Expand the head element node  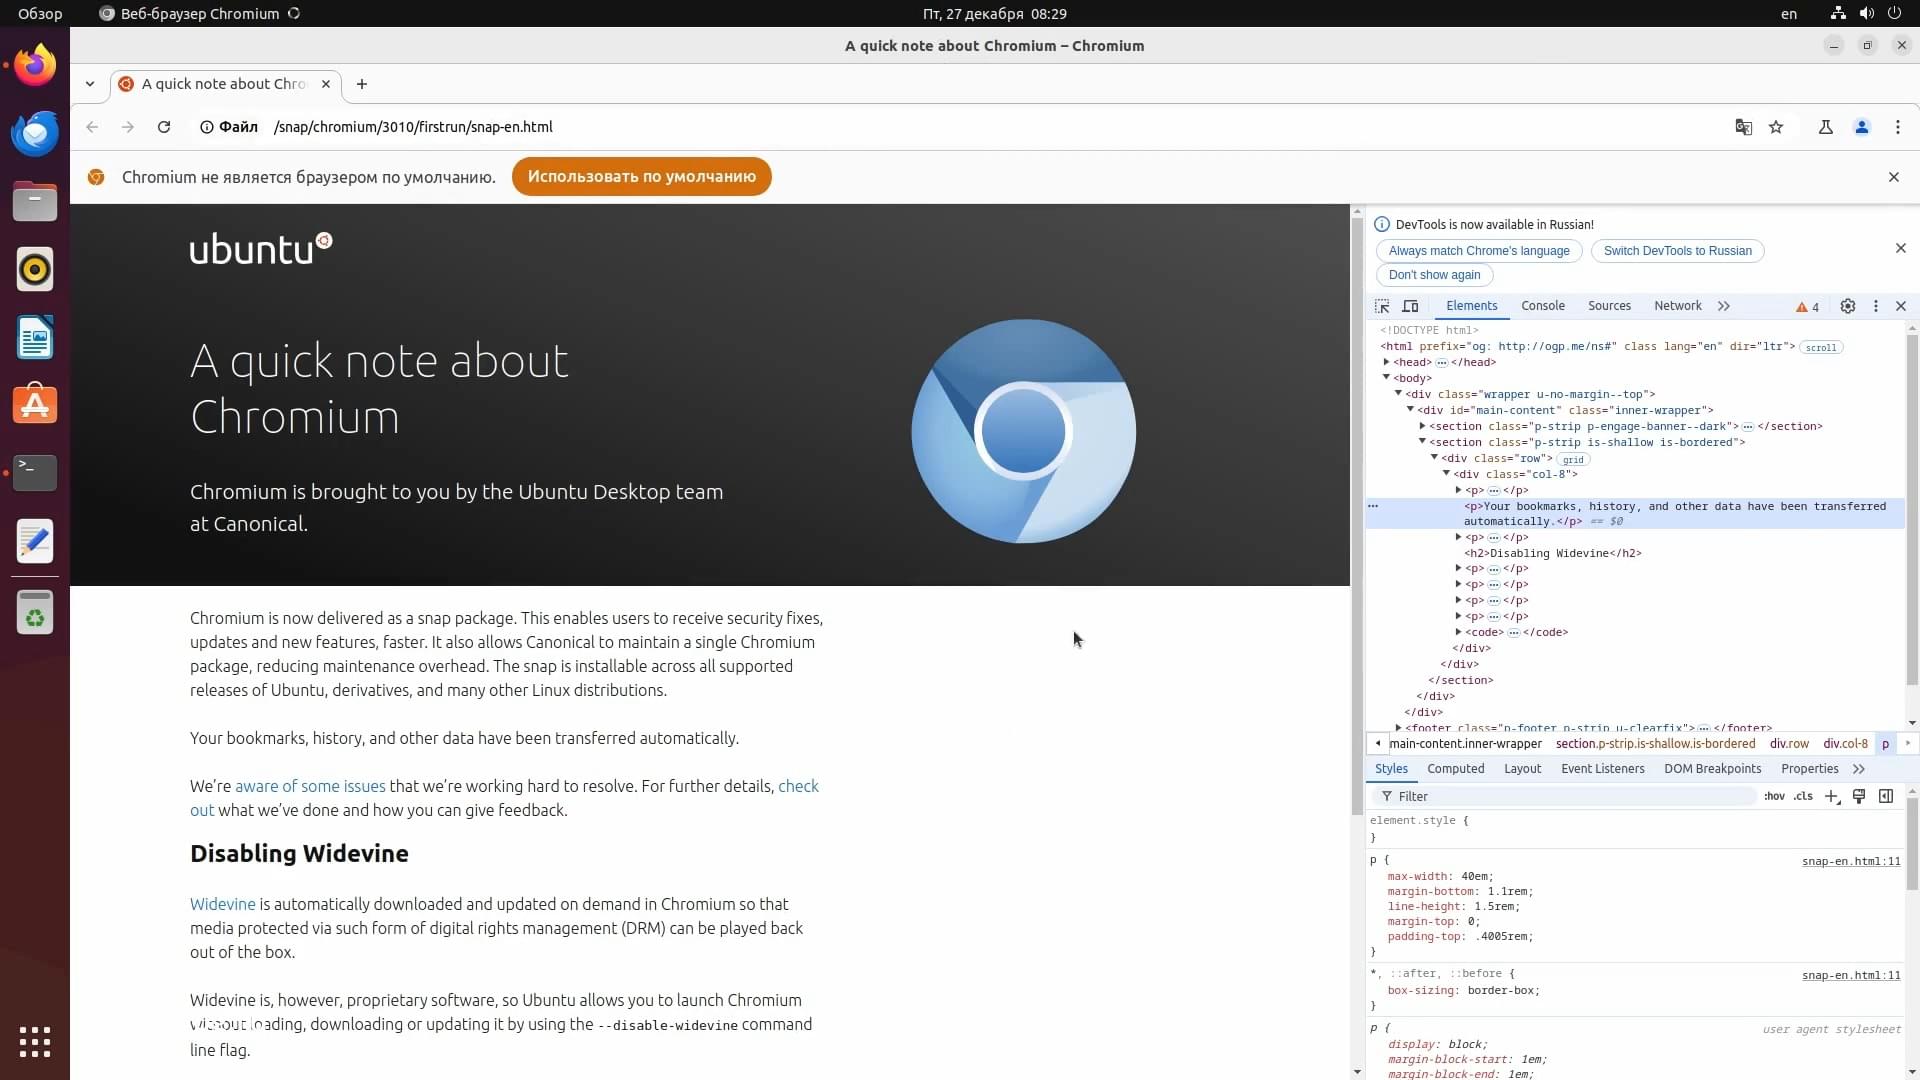click(x=1386, y=362)
